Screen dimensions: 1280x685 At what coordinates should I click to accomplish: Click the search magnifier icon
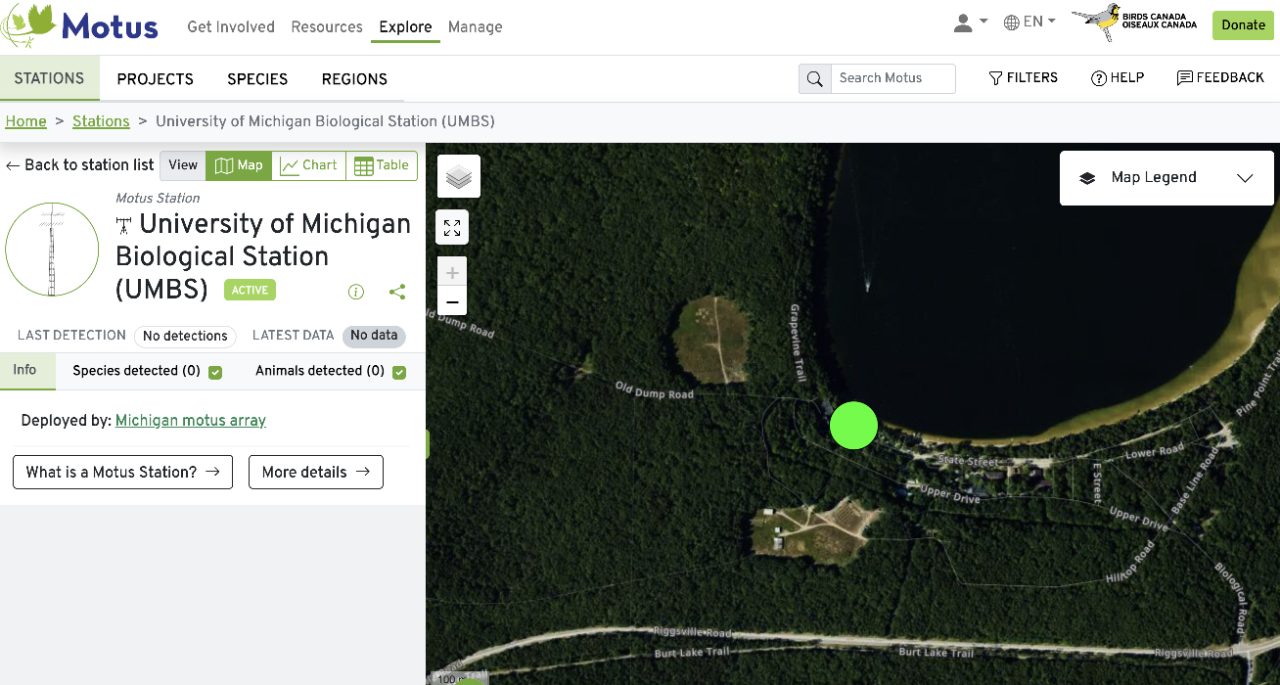click(x=814, y=77)
